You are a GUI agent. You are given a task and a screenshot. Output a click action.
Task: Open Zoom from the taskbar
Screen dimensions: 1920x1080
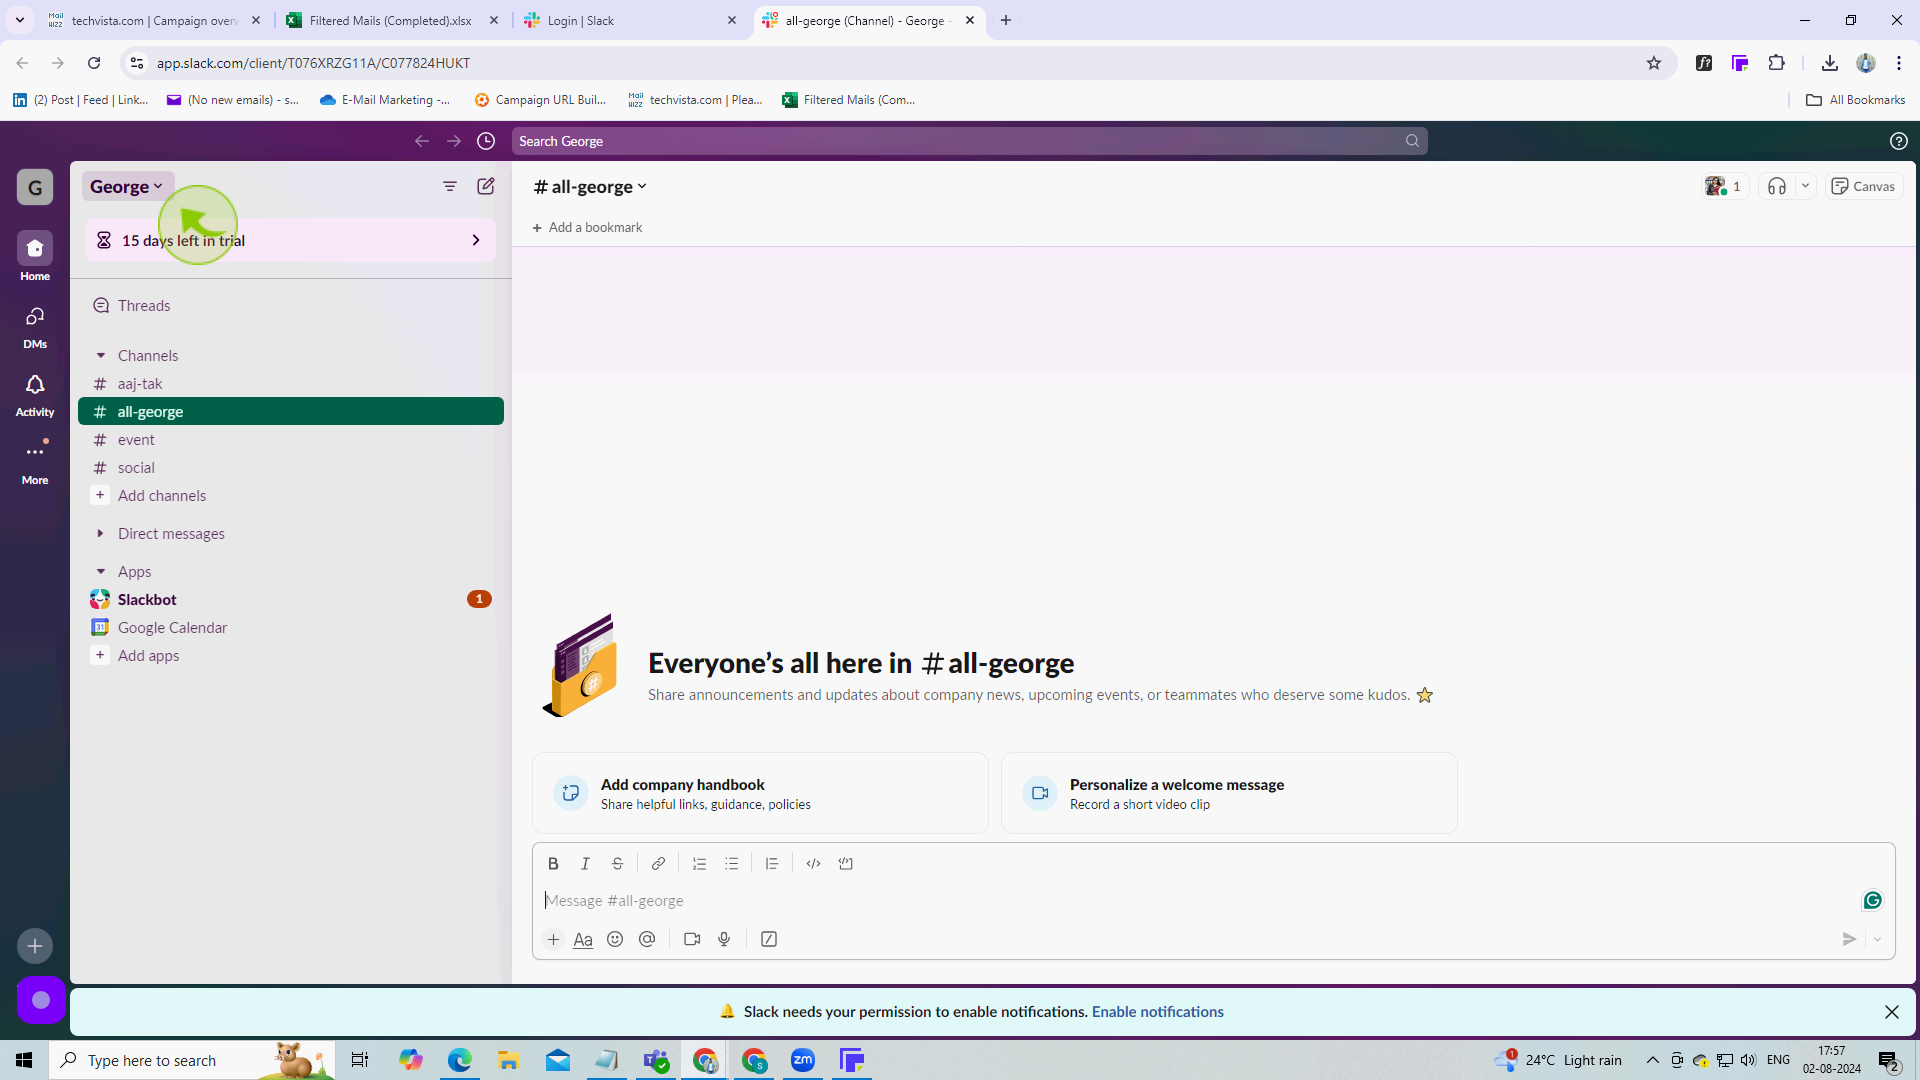pyautogui.click(x=802, y=1060)
